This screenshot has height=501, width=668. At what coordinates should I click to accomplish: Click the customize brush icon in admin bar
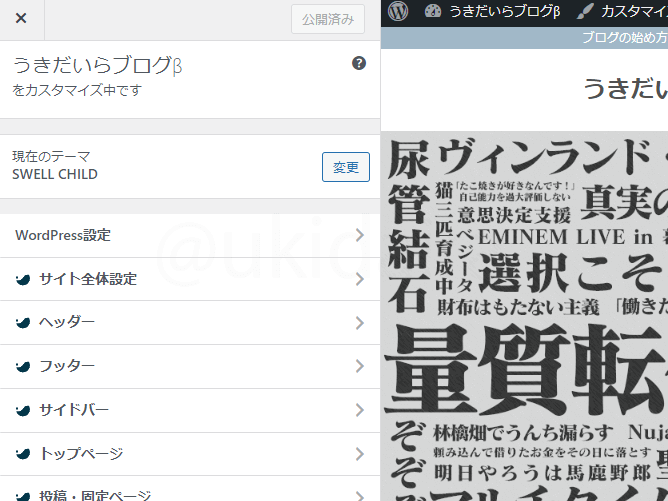pyautogui.click(x=585, y=12)
